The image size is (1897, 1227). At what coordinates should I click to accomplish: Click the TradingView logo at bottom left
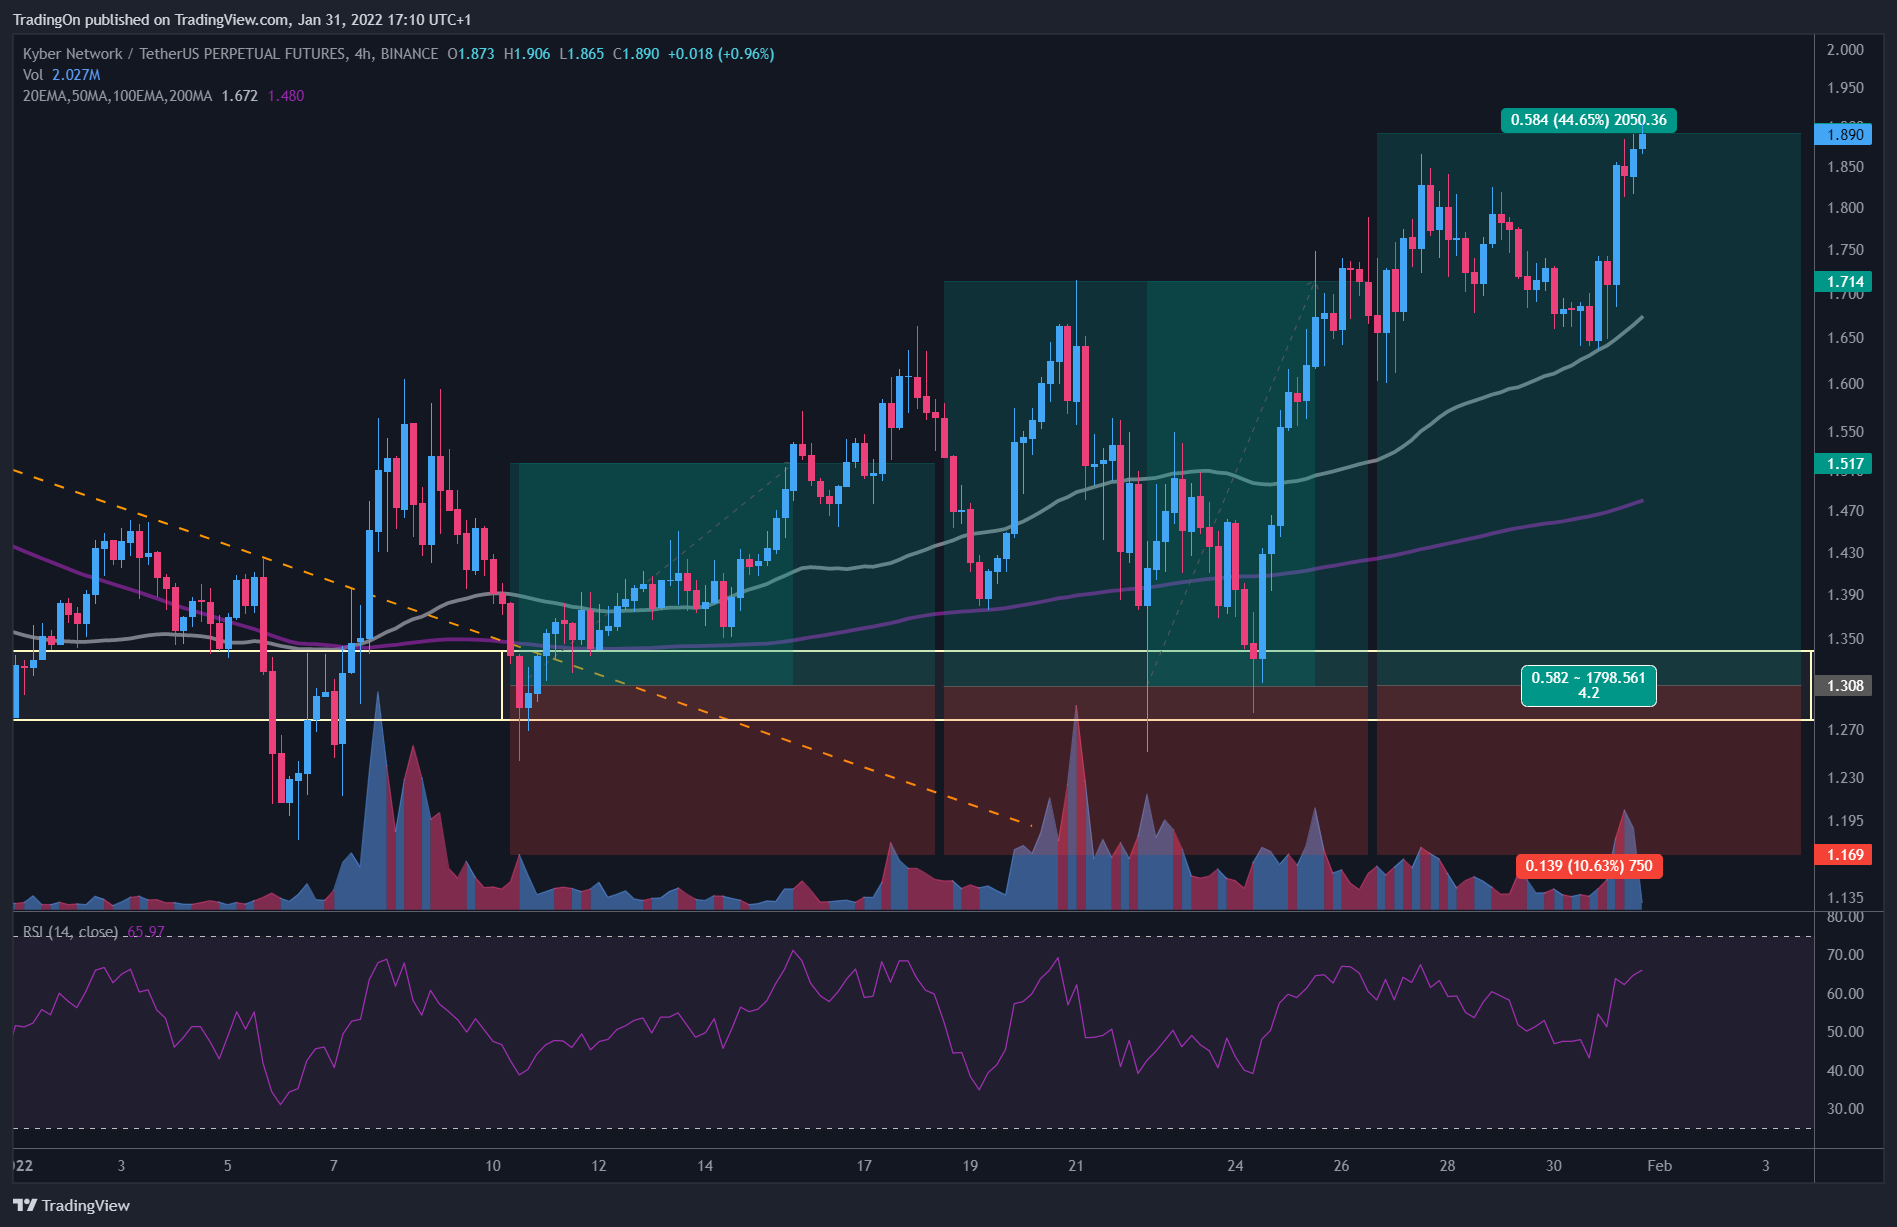pos(71,1205)
